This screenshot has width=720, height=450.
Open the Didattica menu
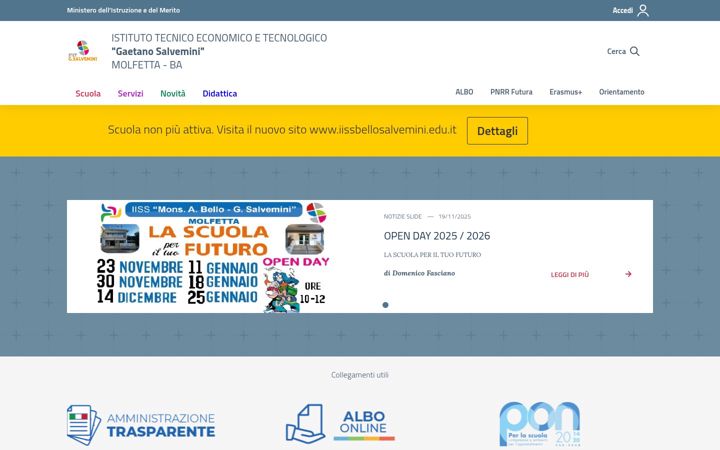pyautogui.click(x=219, y=94)
